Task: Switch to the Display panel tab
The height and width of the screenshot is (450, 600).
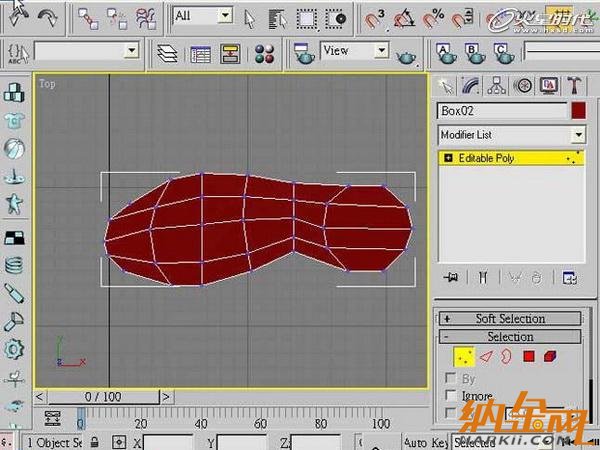Action: [x=549, y=86]
